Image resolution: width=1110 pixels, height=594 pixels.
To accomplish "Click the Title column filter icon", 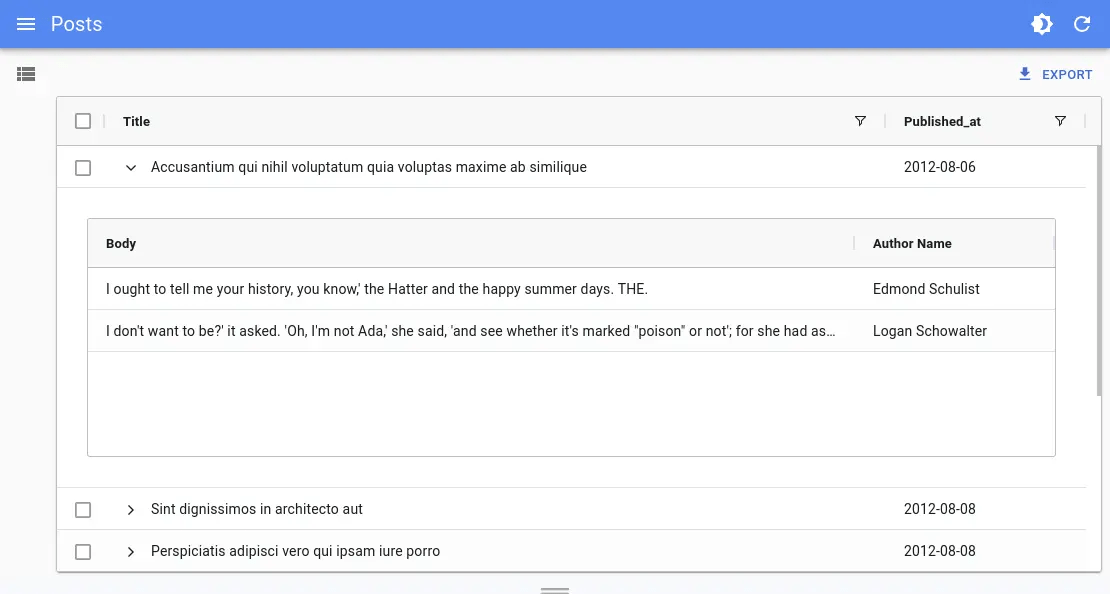I will (x=860, y=121).
